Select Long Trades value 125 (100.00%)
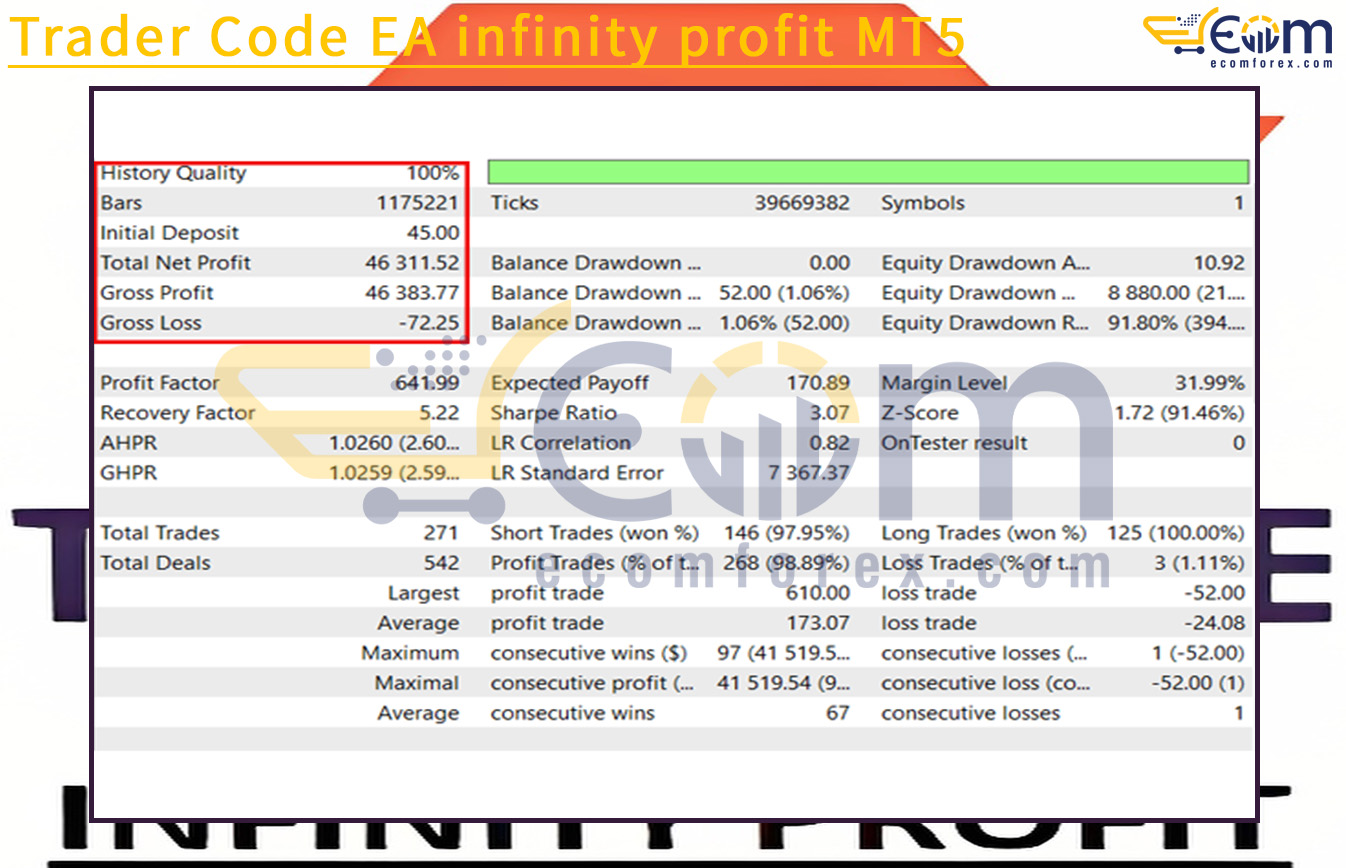Screen dimensions: 1346x868 pos(1176,533)
